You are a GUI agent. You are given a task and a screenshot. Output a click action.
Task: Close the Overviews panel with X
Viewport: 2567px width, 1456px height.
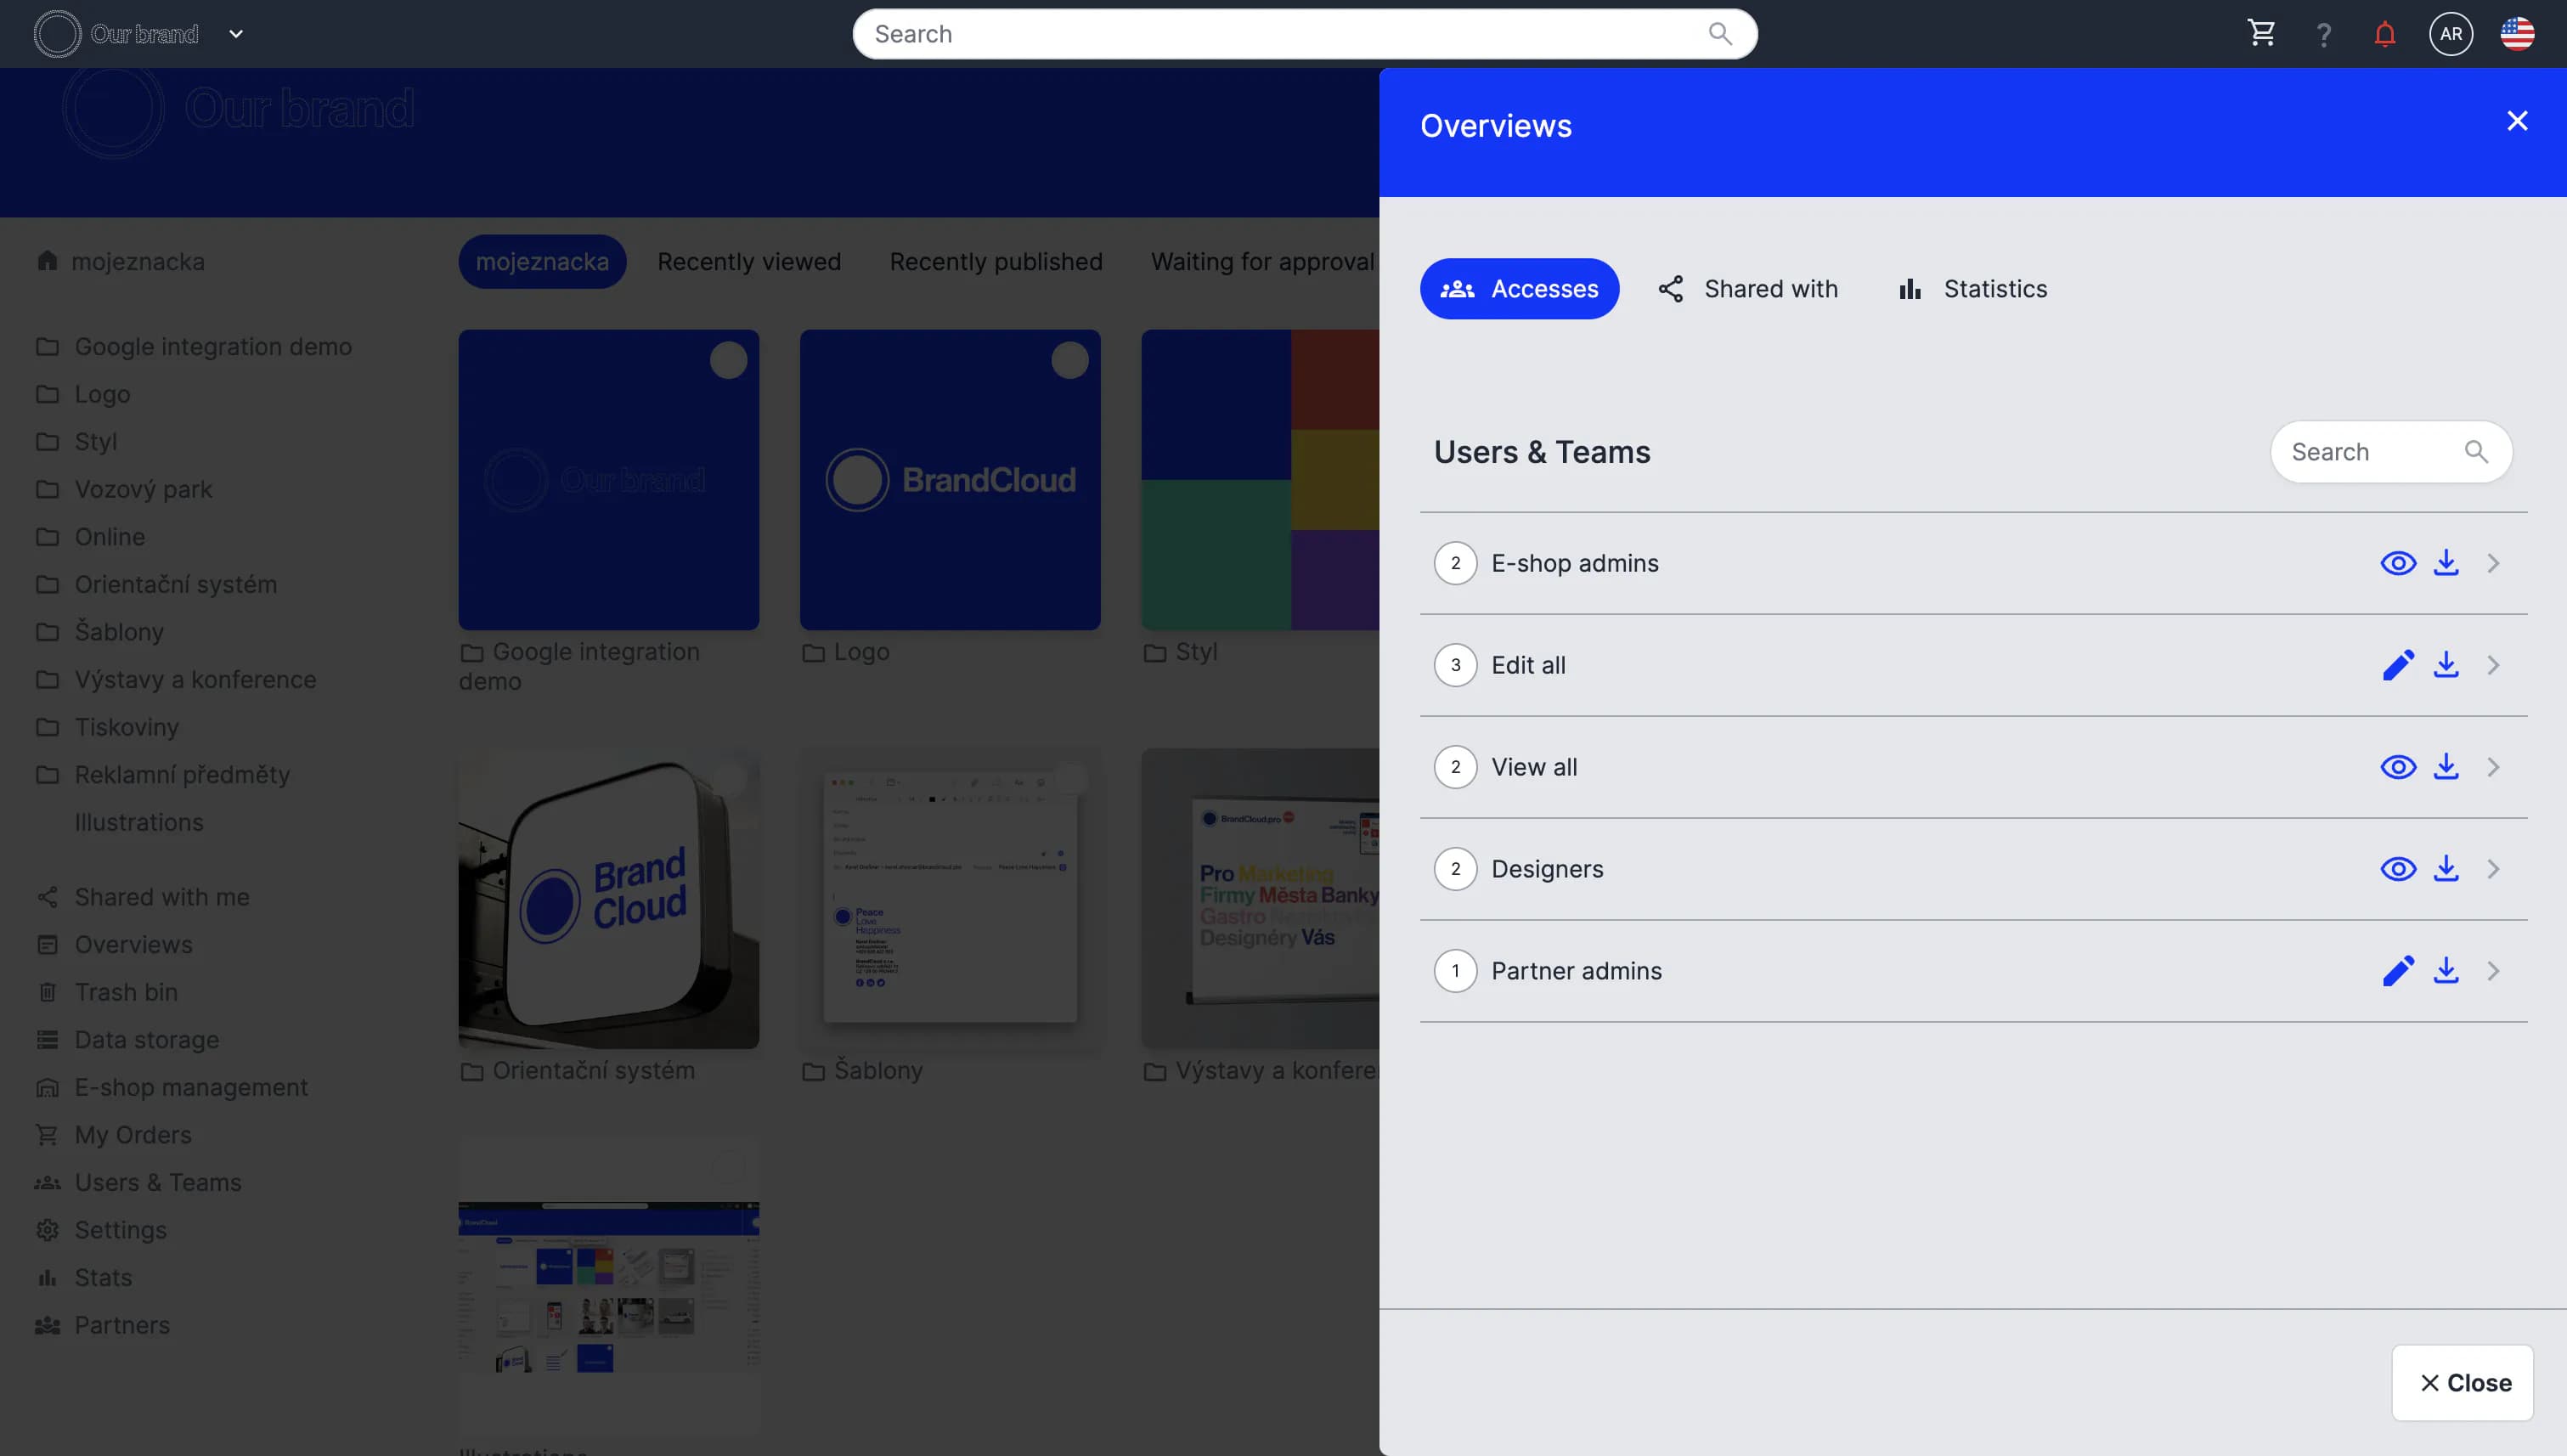[x=2517, y=121]
